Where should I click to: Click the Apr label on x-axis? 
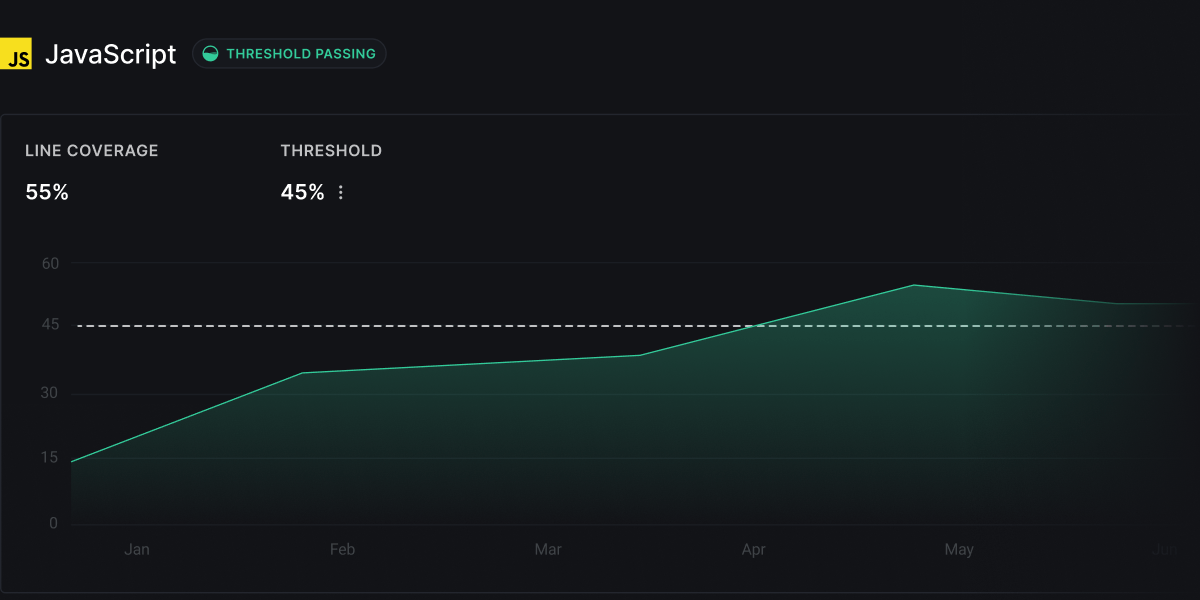coord(754,549)
